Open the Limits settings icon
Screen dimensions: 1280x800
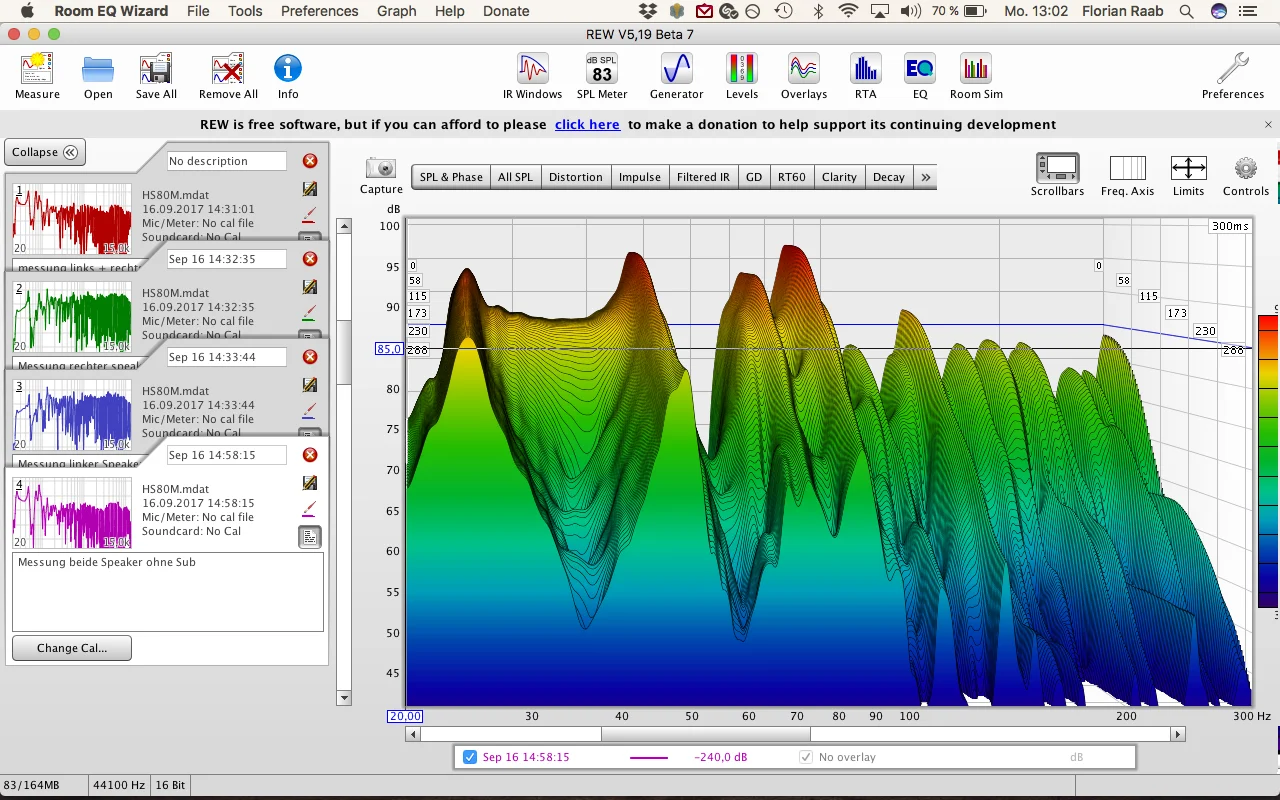tap(1188, 175)
